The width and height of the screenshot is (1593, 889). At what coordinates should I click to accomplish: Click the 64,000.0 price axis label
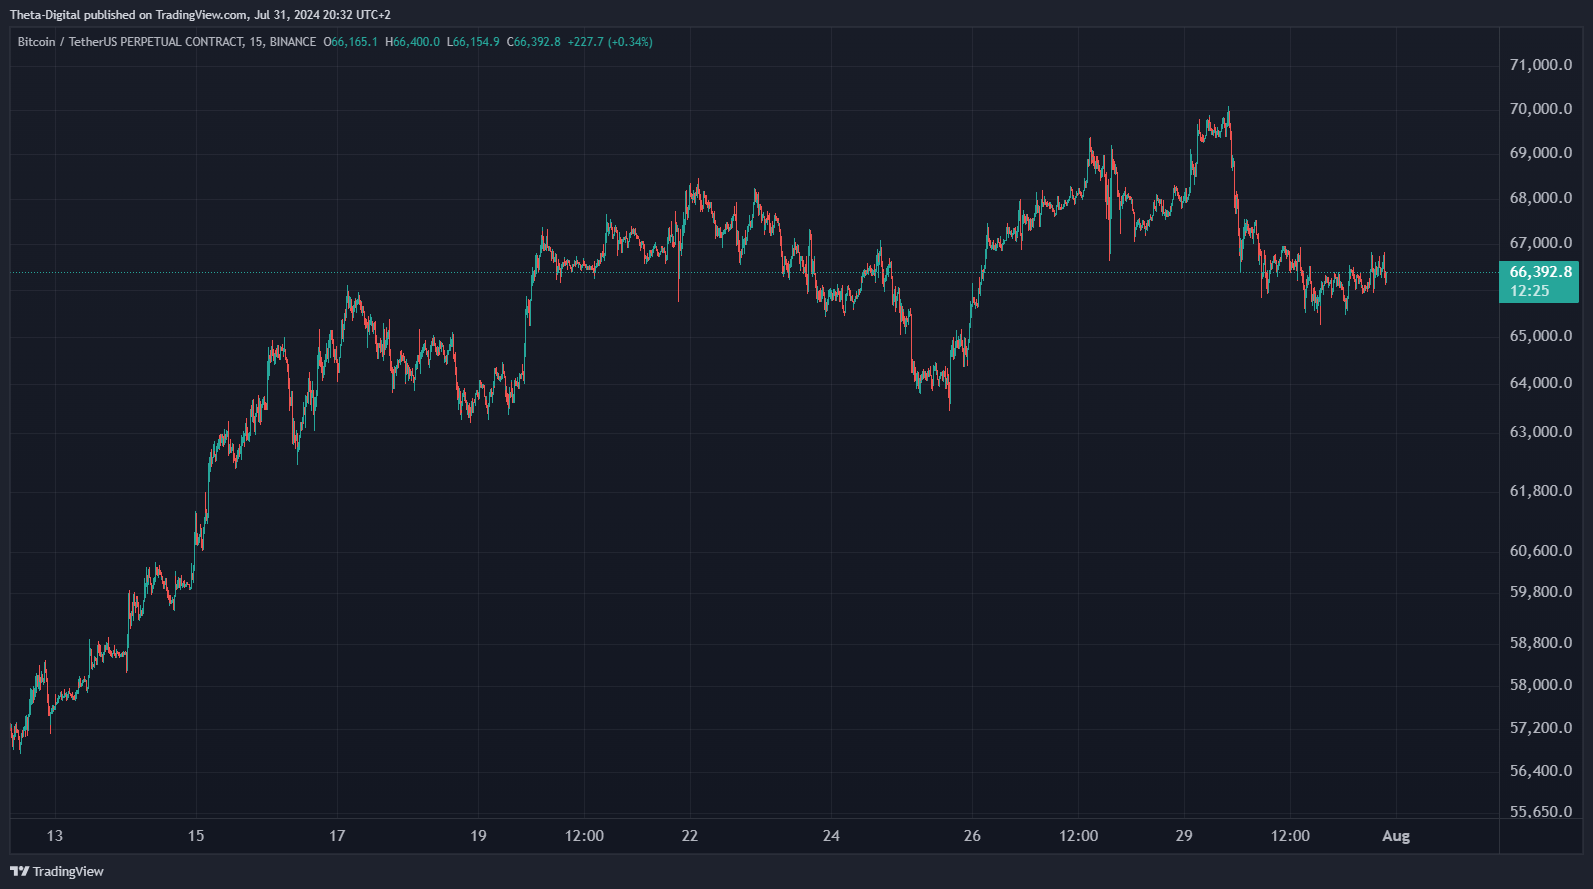(1541, 383)
